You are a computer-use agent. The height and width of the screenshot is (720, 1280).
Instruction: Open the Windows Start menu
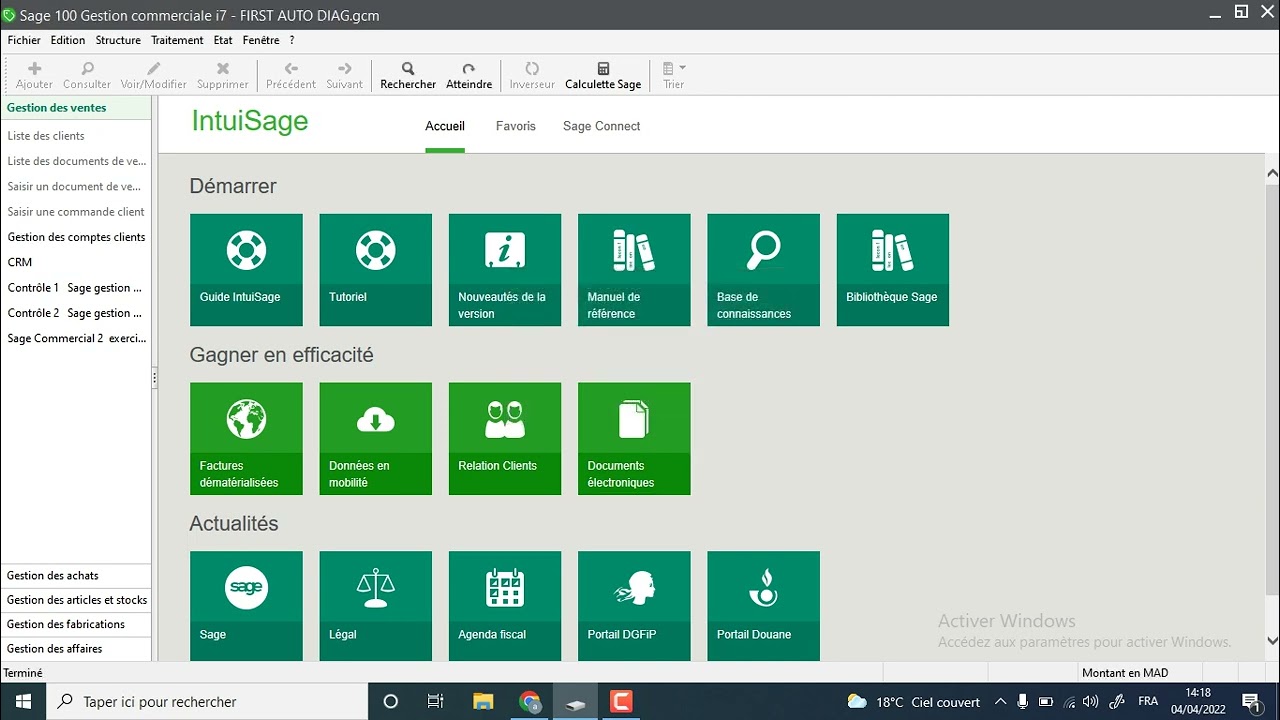pyautogui.click(x=23, y=702)
